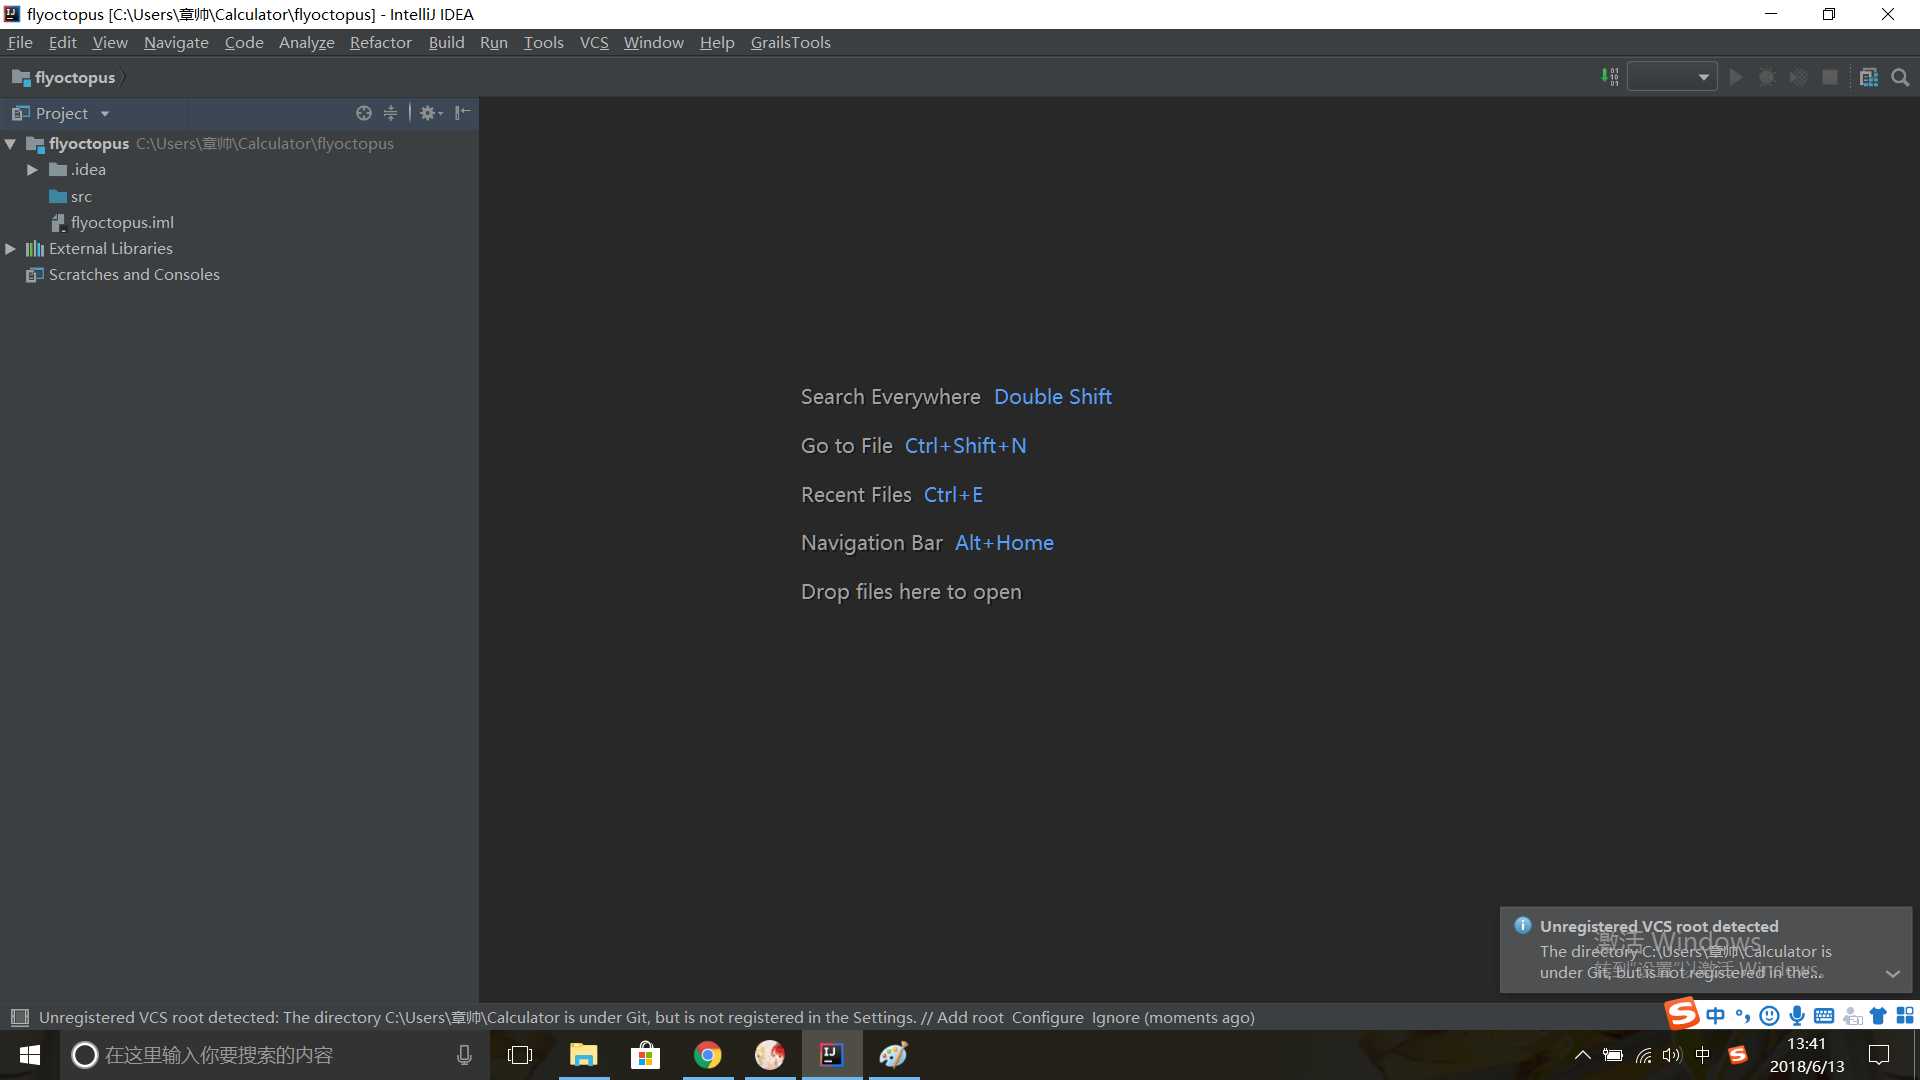Open the GrailsTools menu
This screenshot has height=1080, width=1920.
tap(790, 42)
